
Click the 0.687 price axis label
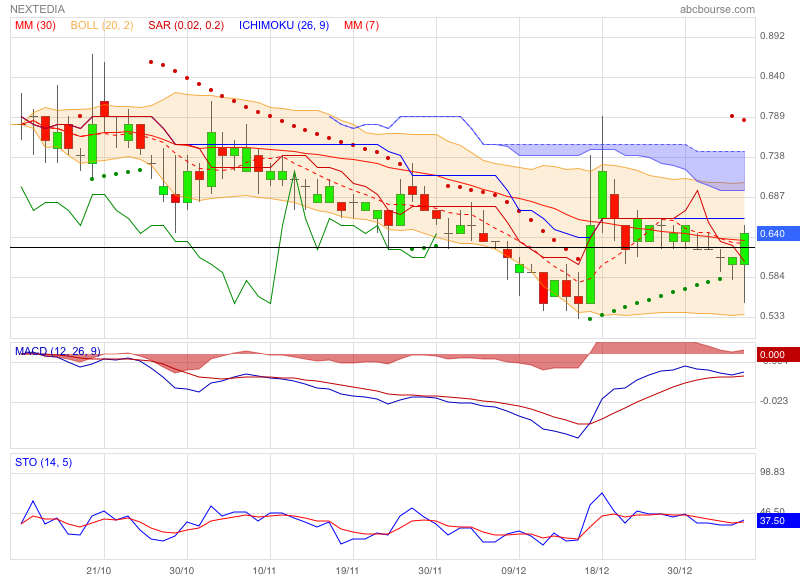point(772,196)
